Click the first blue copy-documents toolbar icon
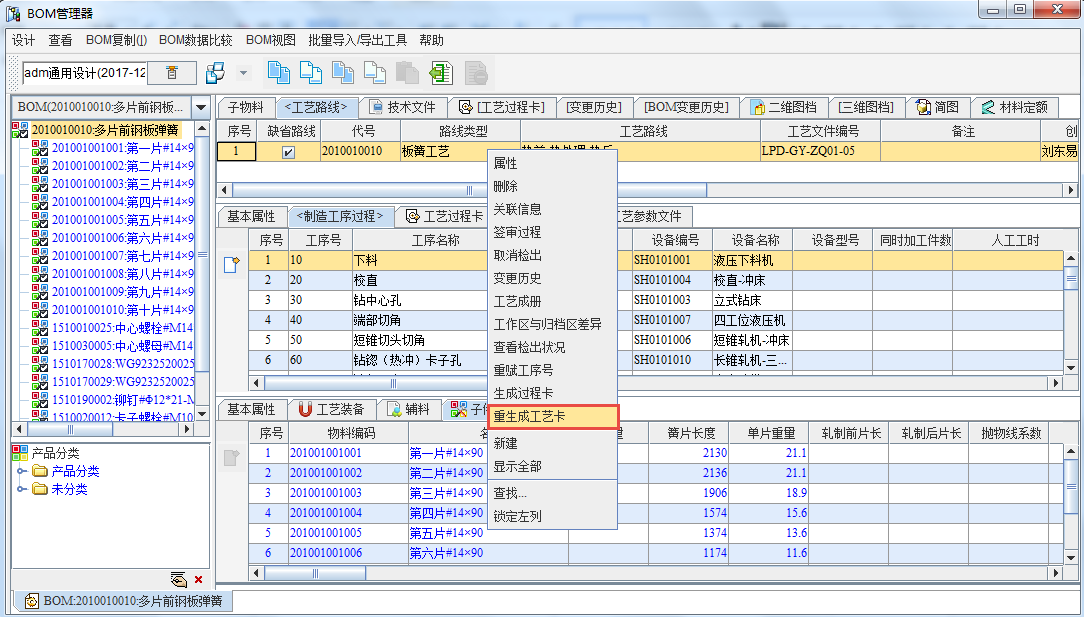This screenshot has width=1084, height=617. [277, 73]
